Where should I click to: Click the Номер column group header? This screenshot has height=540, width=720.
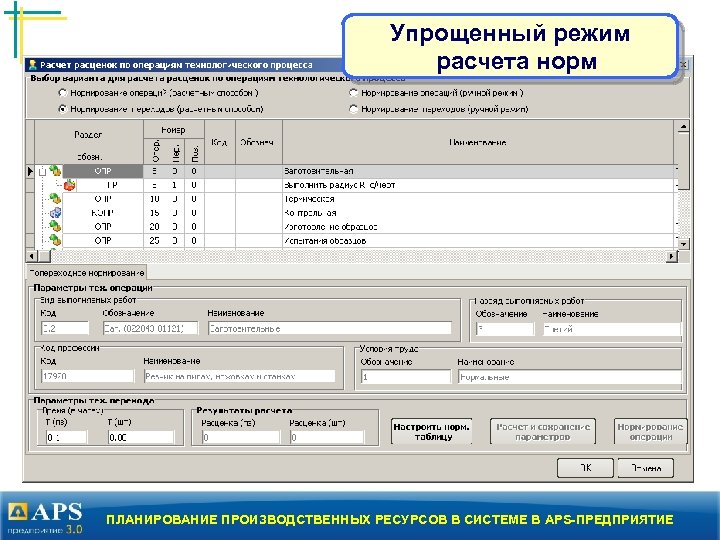click(174, 129)
